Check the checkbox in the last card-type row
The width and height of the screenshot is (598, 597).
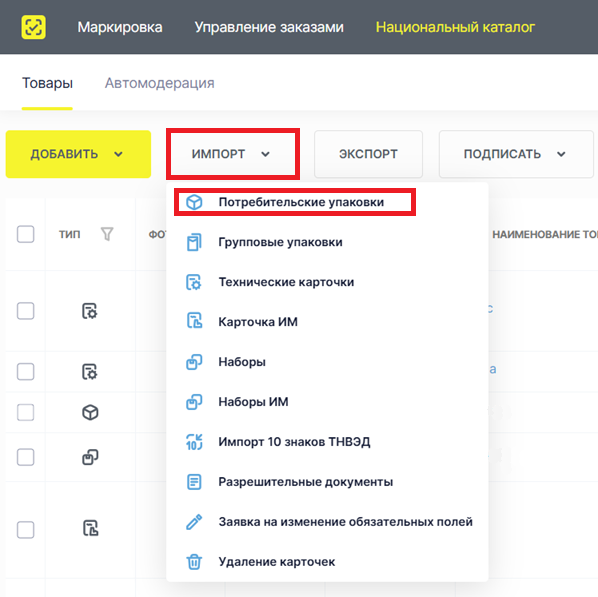[26, 529]
